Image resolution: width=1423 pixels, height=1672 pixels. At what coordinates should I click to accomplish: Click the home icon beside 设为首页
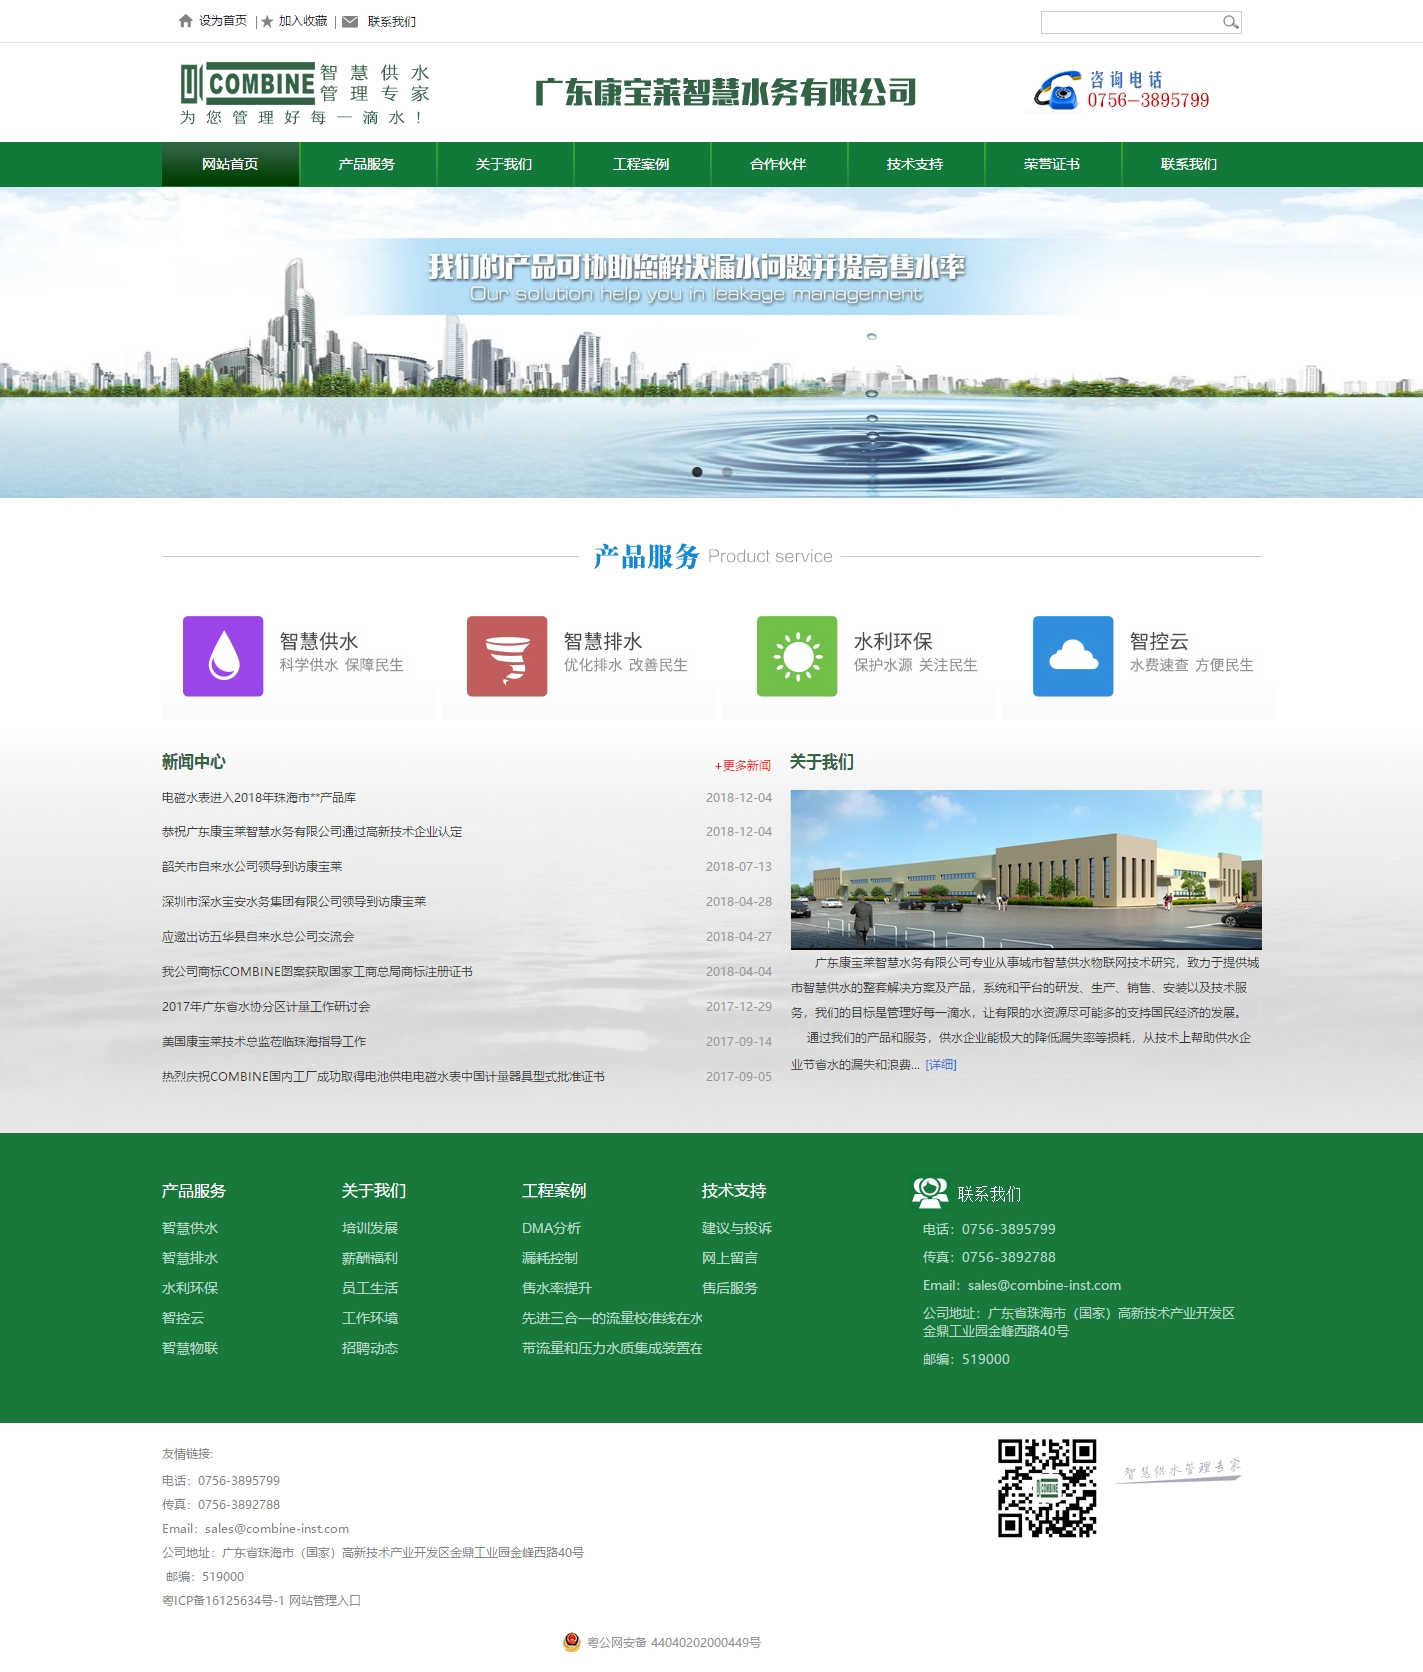point(185,21)
